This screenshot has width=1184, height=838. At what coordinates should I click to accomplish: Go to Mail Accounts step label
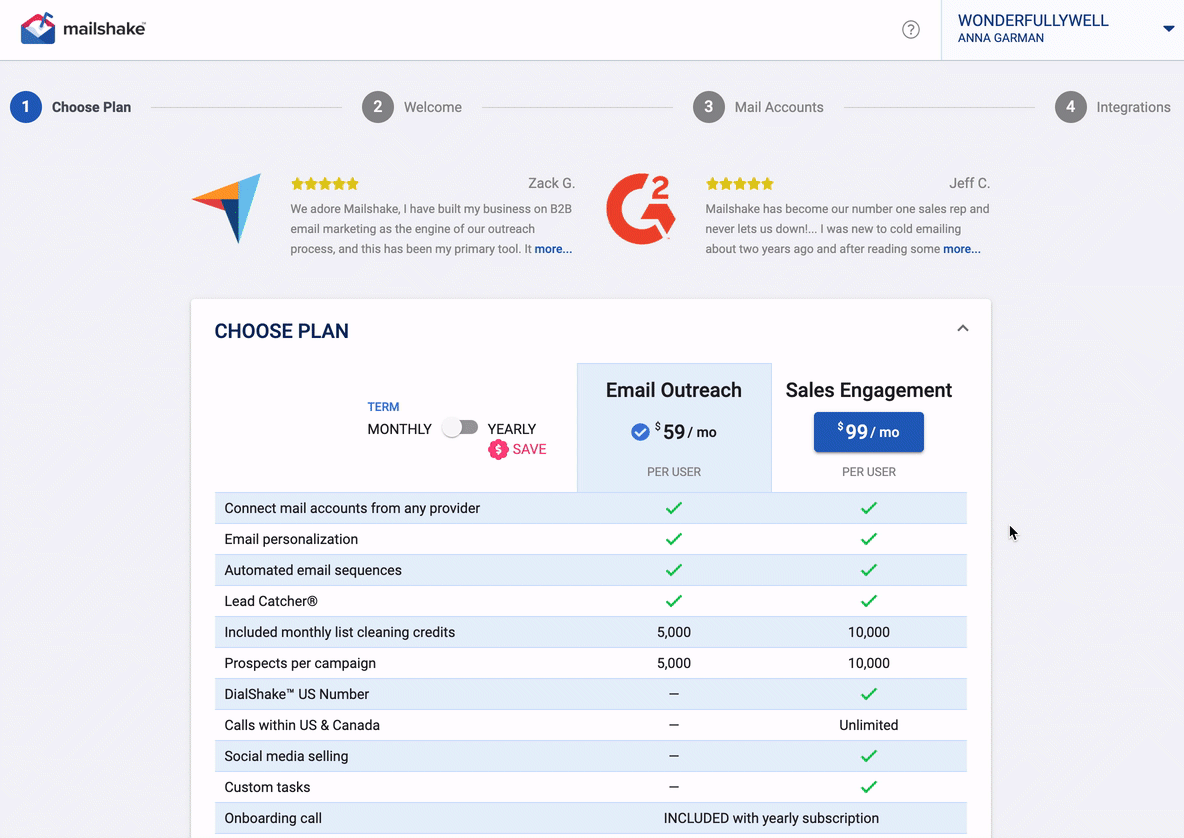pyautogui.click(x=779, y=107)
